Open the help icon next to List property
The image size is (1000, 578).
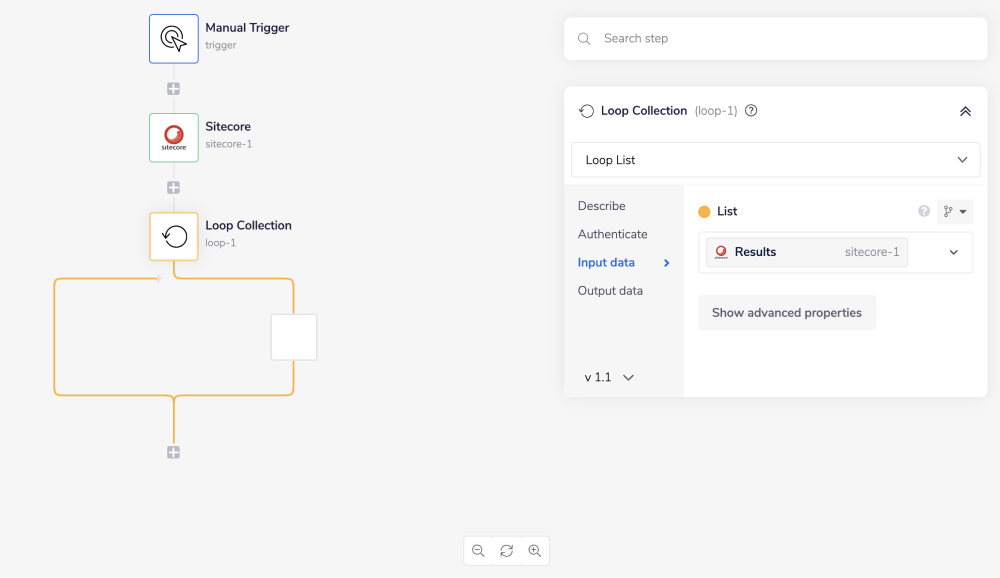(x=923, y=211)
